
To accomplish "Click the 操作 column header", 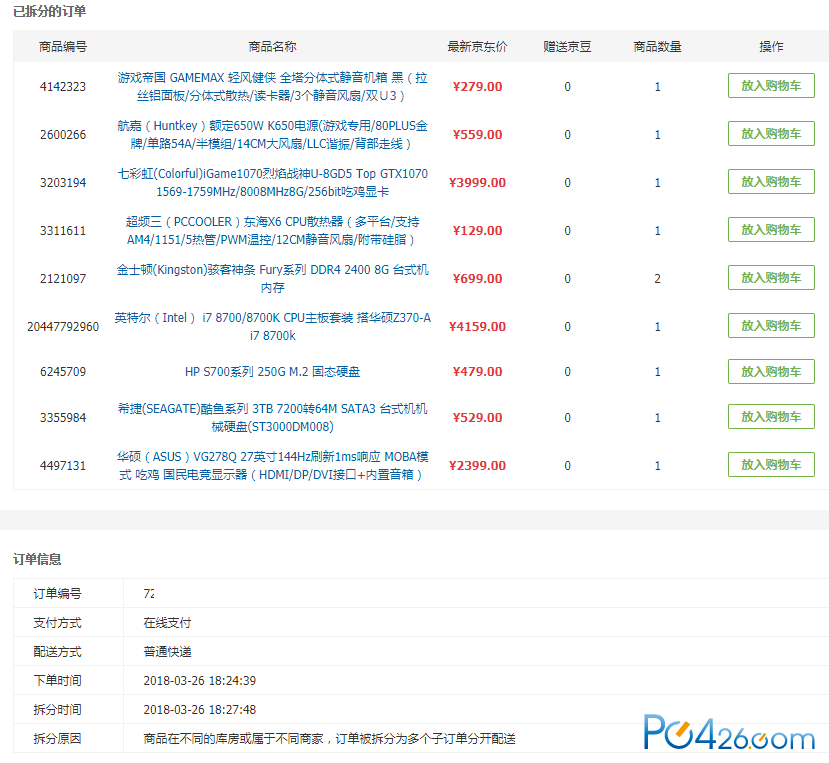I will [x=771, y=47].
